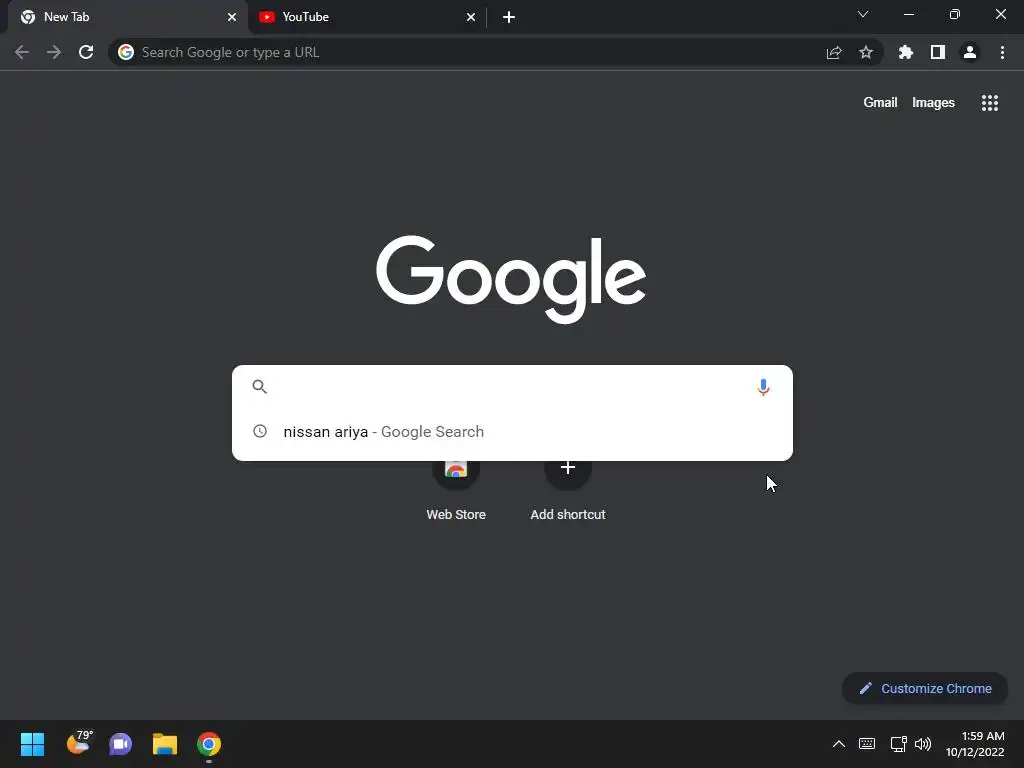Open the volume speaker tray icon
This screenshot has width=1024, height=768.
(x=923, y=744)
